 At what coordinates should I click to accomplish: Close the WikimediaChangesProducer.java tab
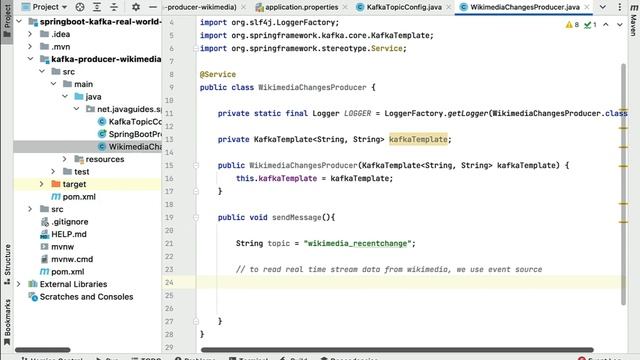tap(587, 7)
